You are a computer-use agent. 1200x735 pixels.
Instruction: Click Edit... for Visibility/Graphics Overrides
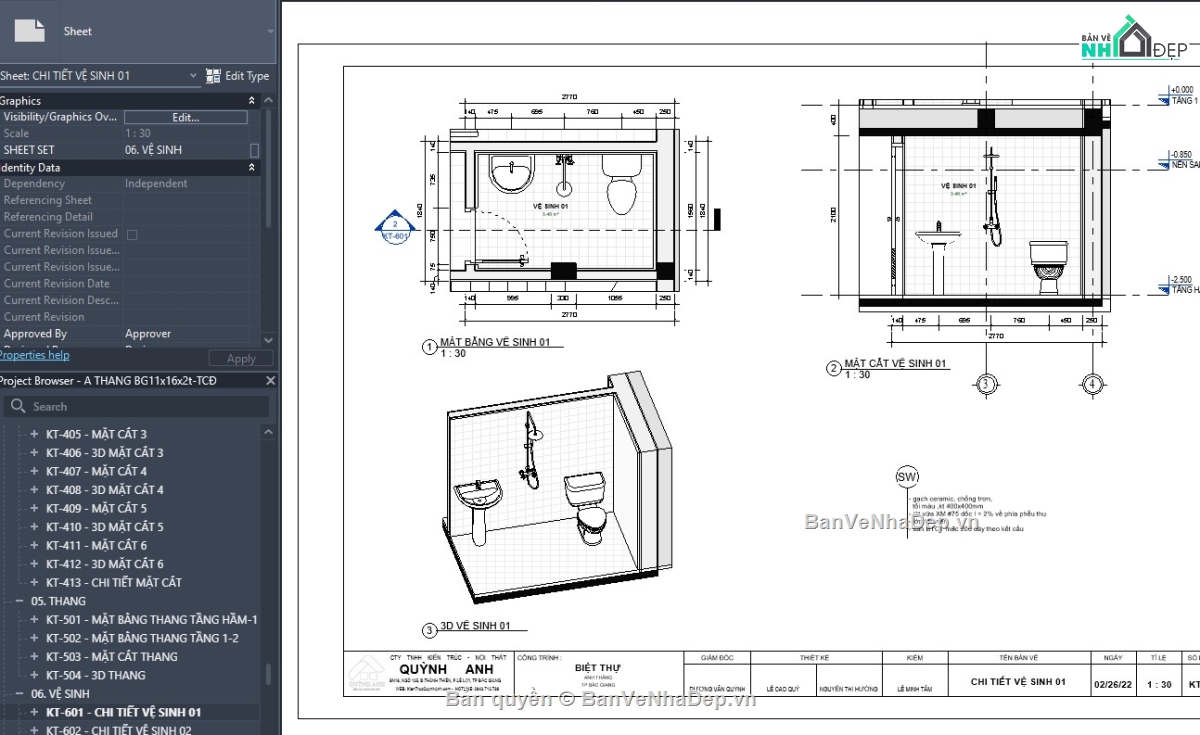(186, 117)
